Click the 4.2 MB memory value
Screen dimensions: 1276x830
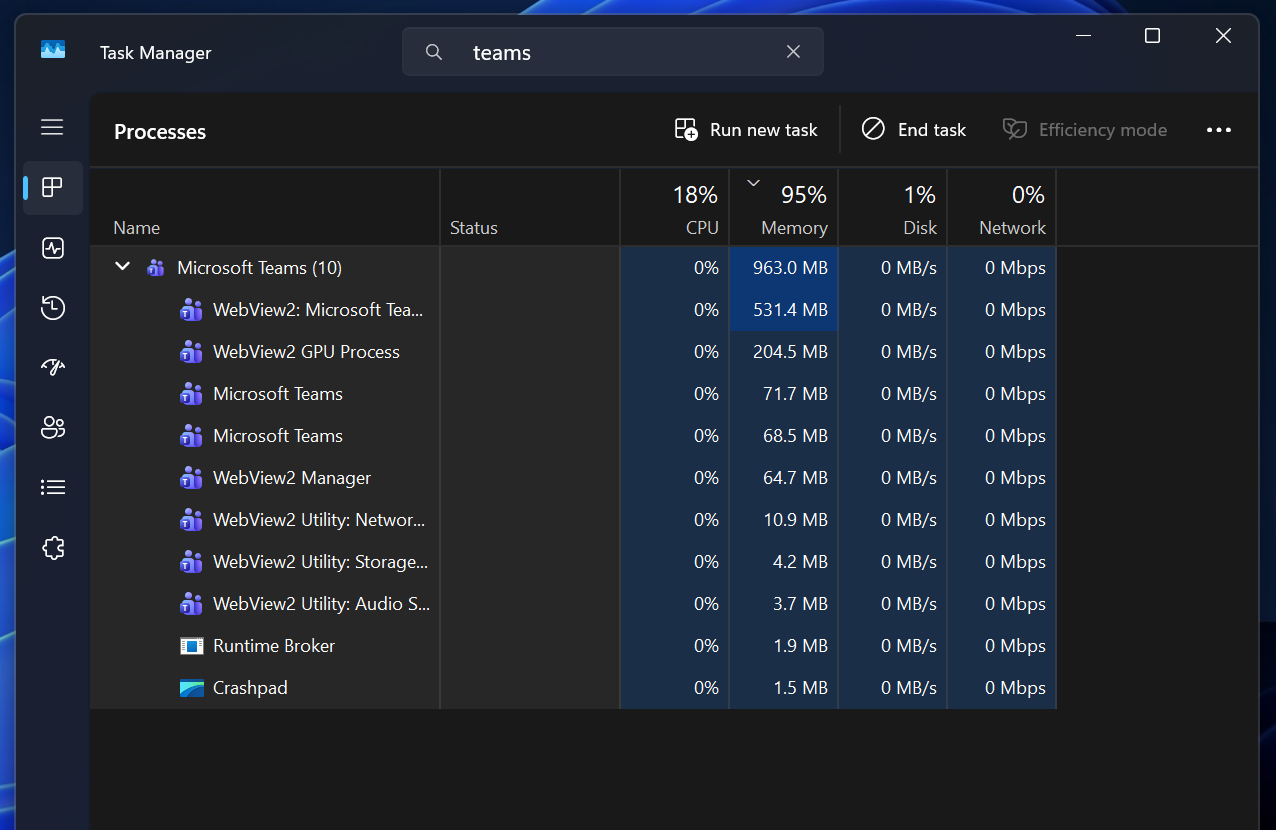click(801, 562)
